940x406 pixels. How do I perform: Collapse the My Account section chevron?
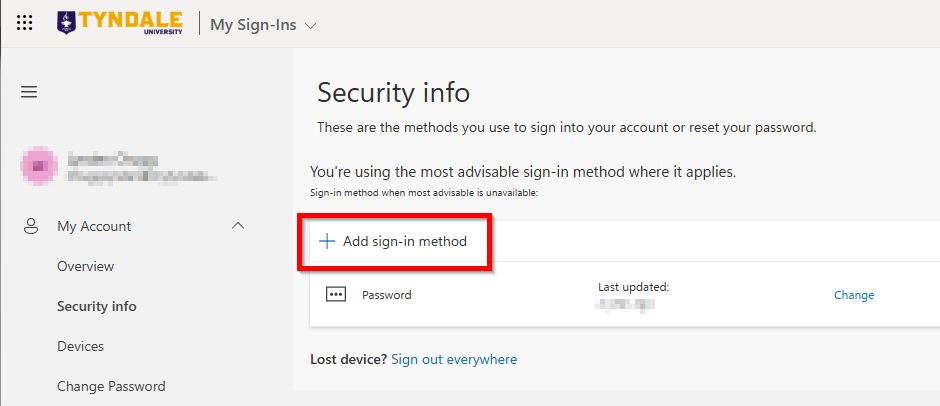click(238, 226)
